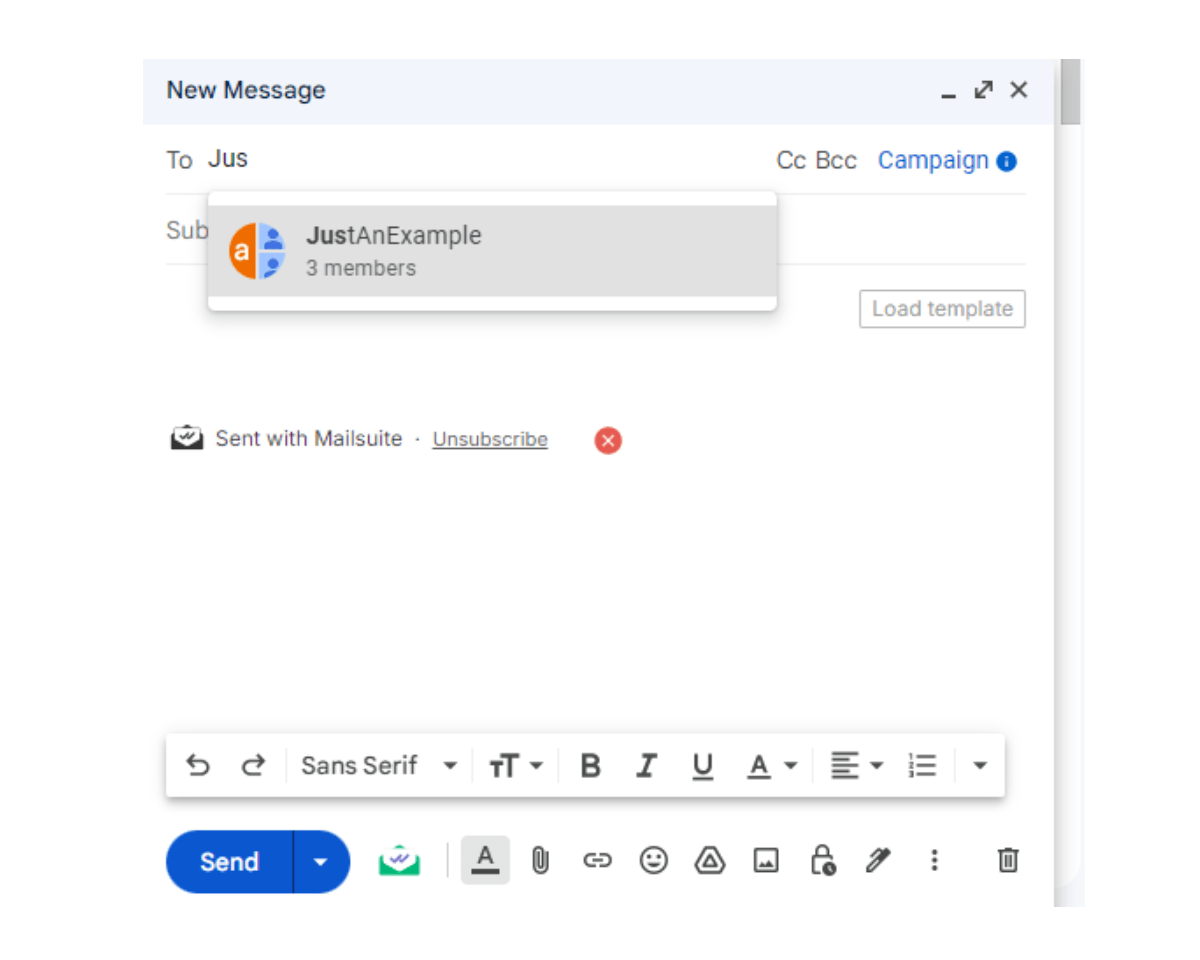Toggle underline formatting
Viewport: 1200px width, 960px height.
pos(703,766)
